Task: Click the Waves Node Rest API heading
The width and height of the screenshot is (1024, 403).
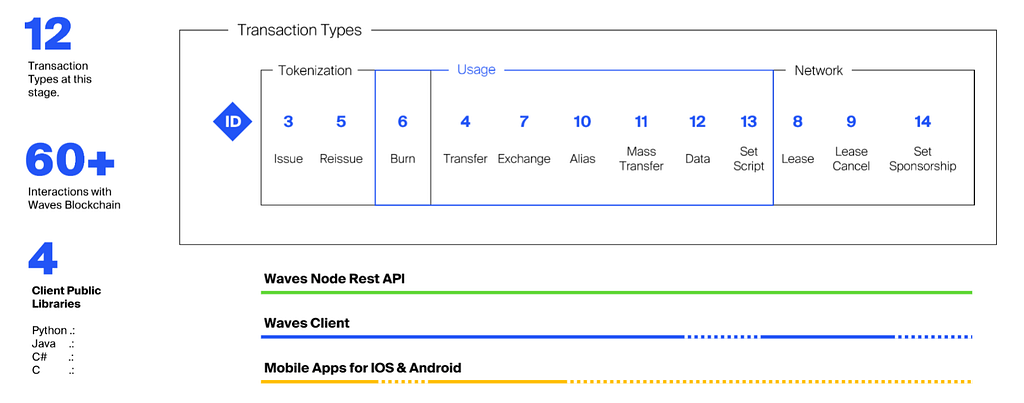Action: pyautogui.click(x=334, y=278)
